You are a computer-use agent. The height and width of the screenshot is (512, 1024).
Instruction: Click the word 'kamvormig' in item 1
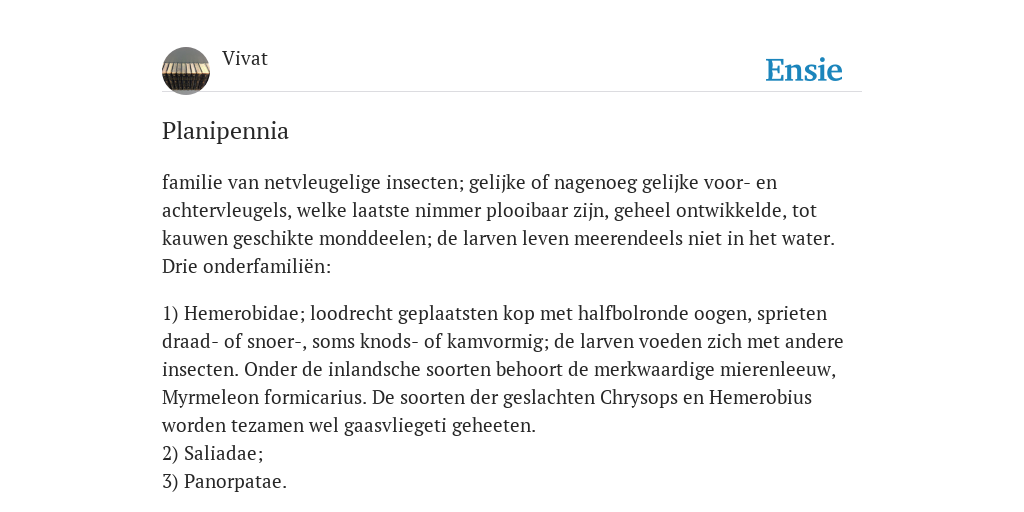[490, 342]
